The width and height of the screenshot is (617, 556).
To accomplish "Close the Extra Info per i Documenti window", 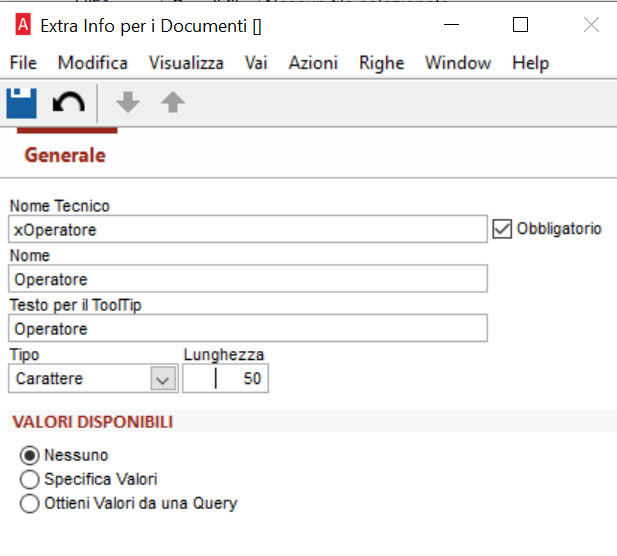I will click(591, 25).
